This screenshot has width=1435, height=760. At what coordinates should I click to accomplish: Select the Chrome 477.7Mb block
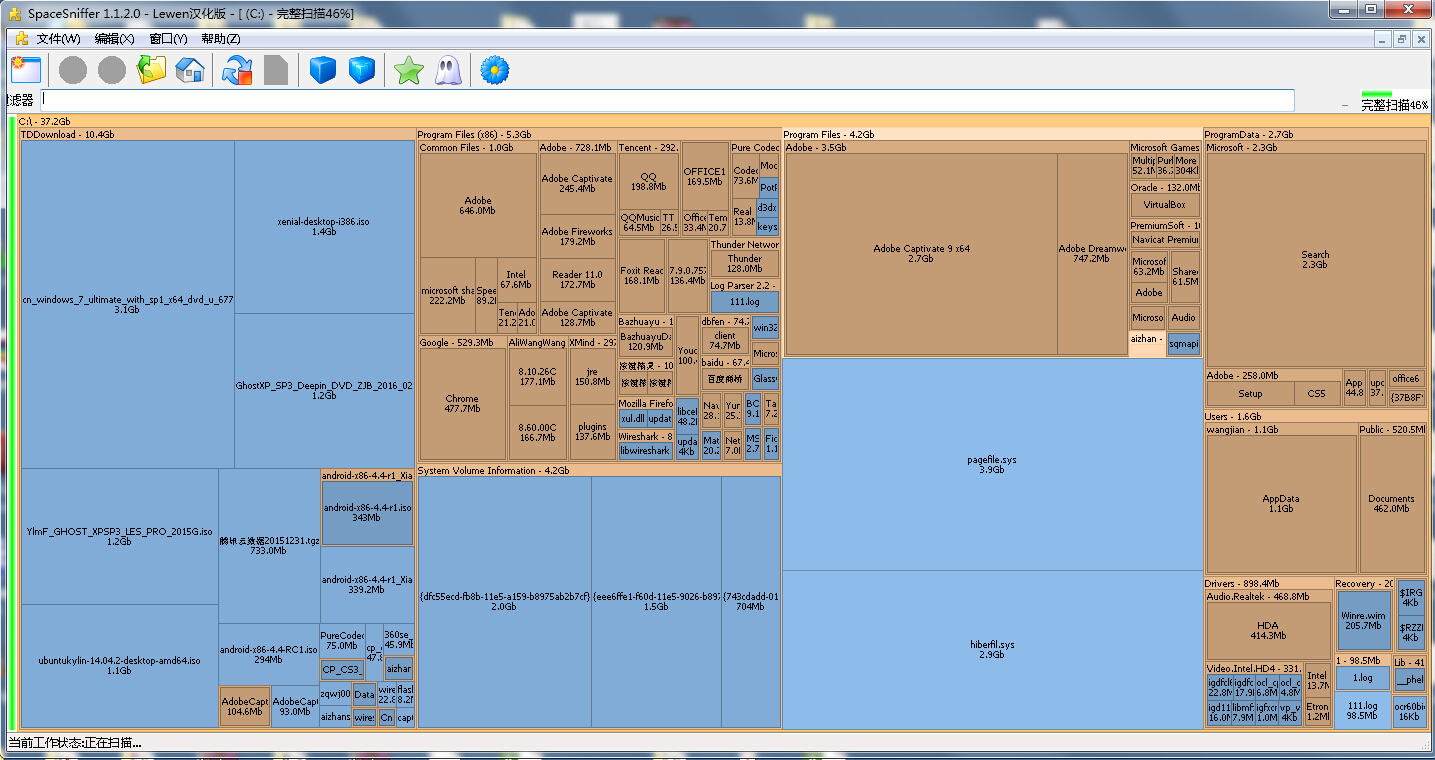click(462, 403)
